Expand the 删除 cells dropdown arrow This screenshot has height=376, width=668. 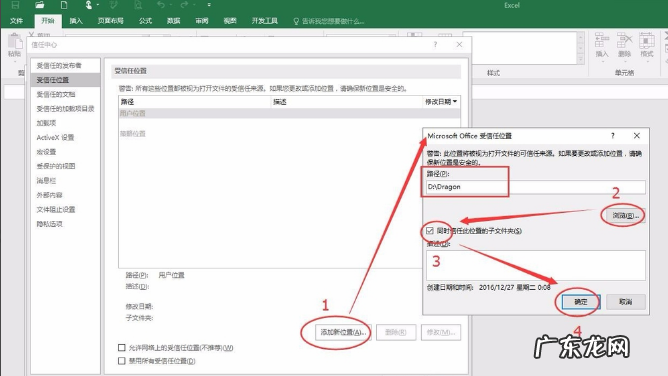[625, 62]
